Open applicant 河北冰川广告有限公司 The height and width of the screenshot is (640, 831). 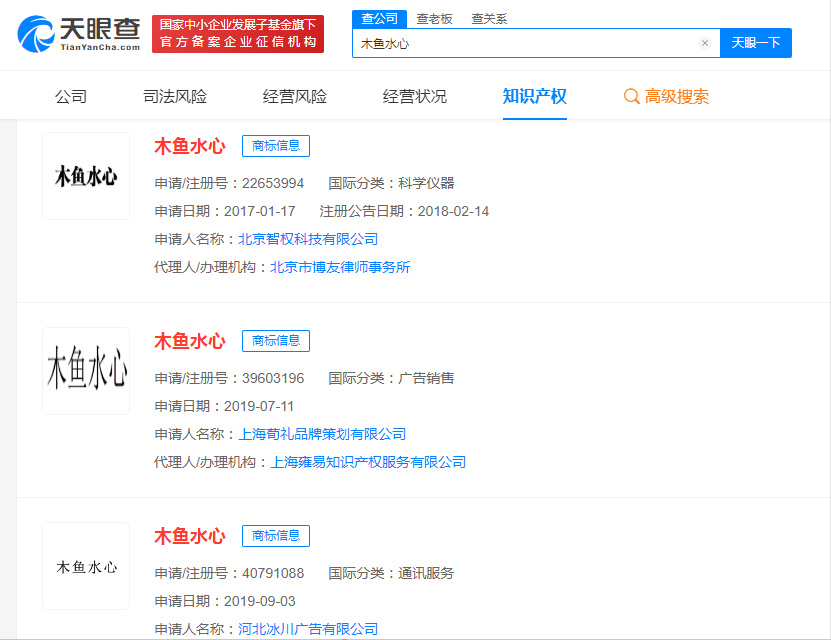308,629
